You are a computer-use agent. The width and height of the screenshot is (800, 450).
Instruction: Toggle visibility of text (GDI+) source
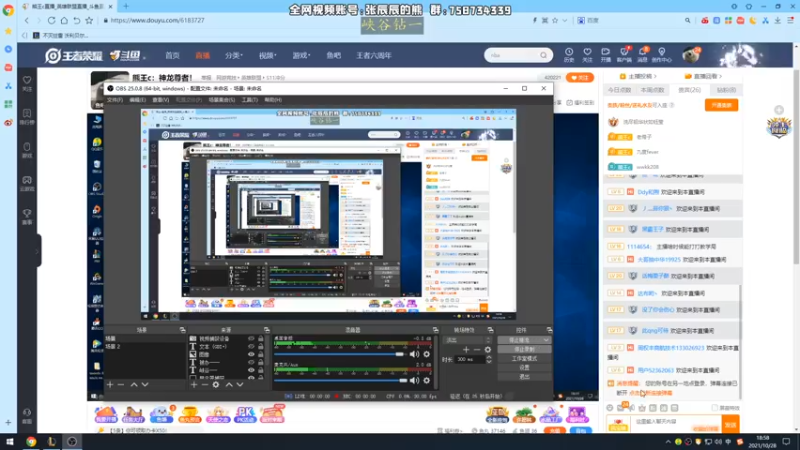click(x=251, y=346)
